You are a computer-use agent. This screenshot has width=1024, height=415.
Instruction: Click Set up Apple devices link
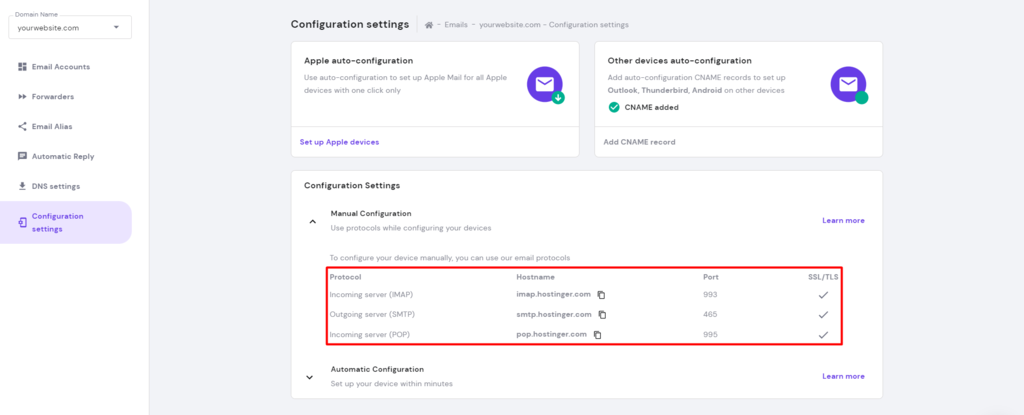pyautogui.click(x=339, y=142)
